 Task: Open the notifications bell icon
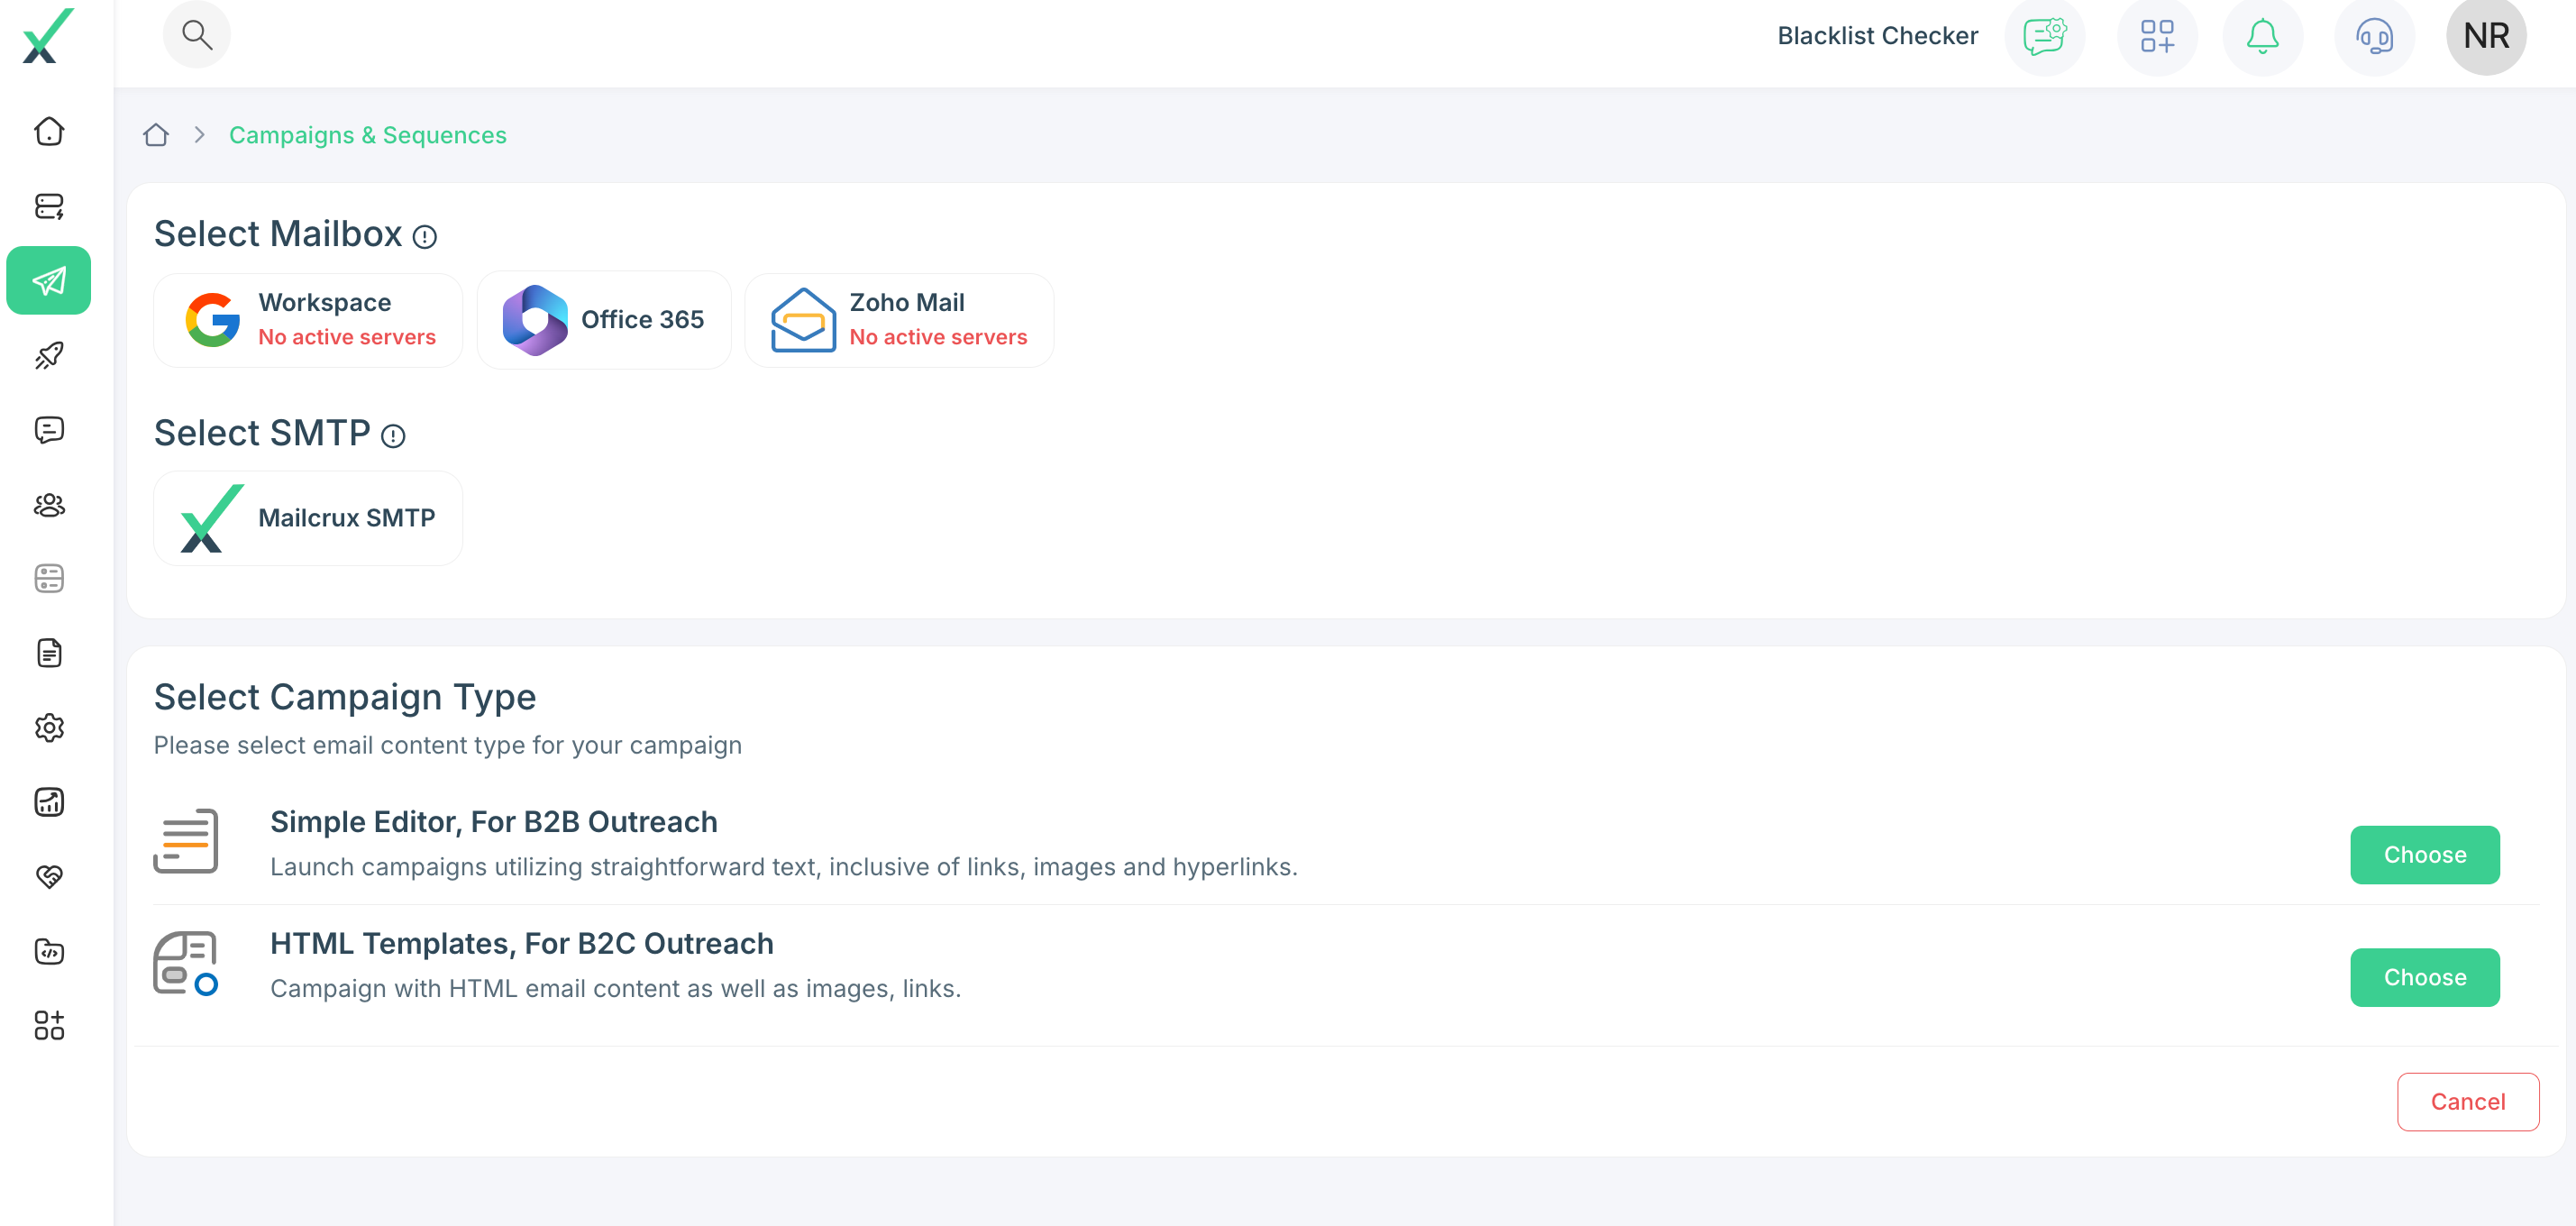[x=2263, y=36]
